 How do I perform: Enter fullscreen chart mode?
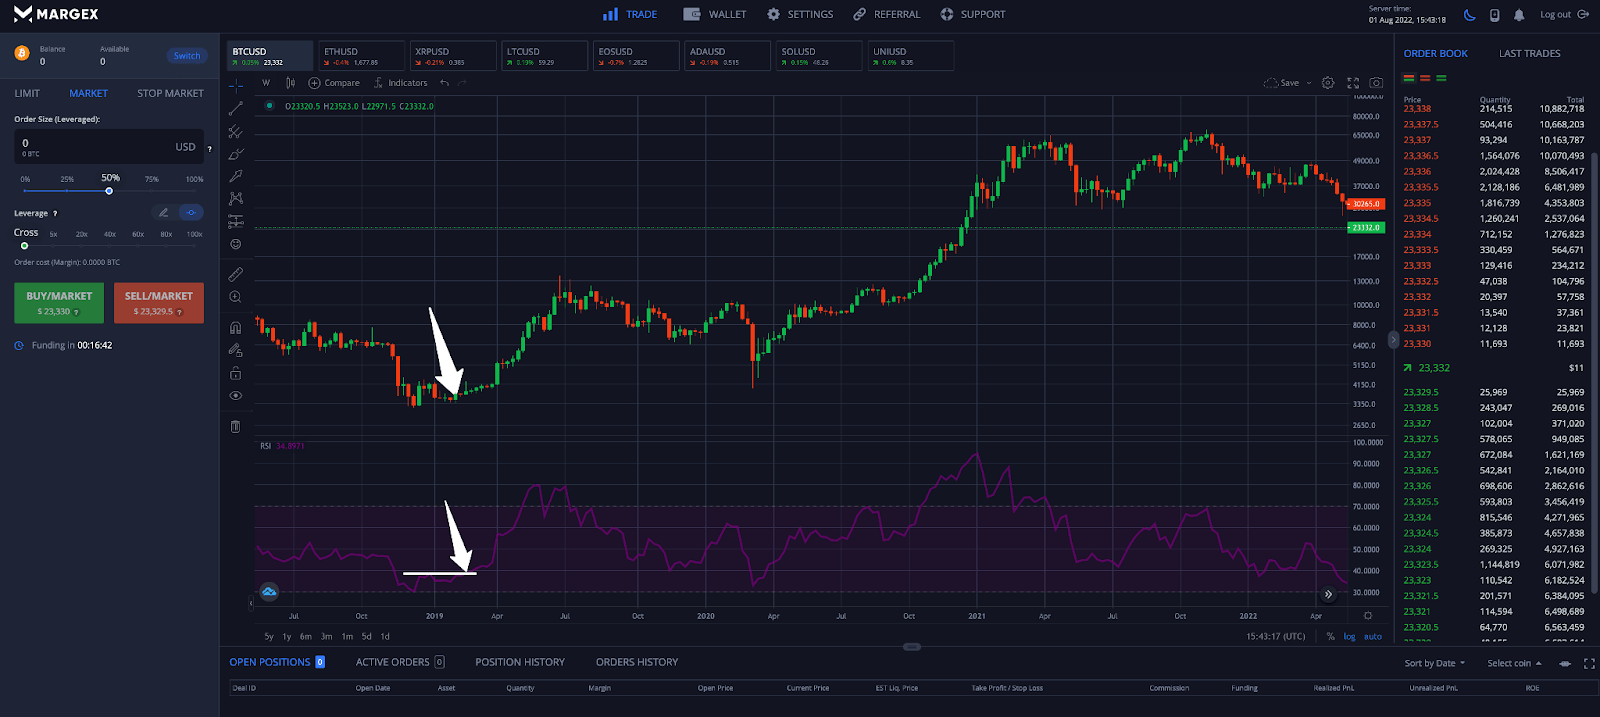click(1353, 83)
